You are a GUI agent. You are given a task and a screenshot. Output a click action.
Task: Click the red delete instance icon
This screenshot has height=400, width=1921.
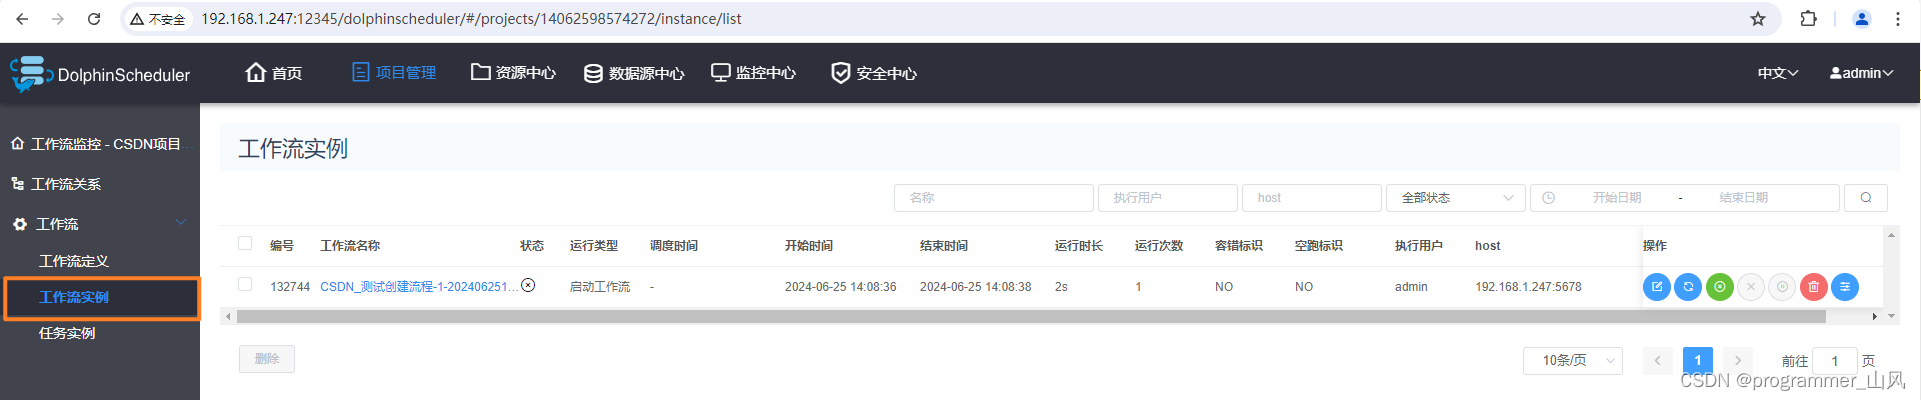coord(1813,287)
